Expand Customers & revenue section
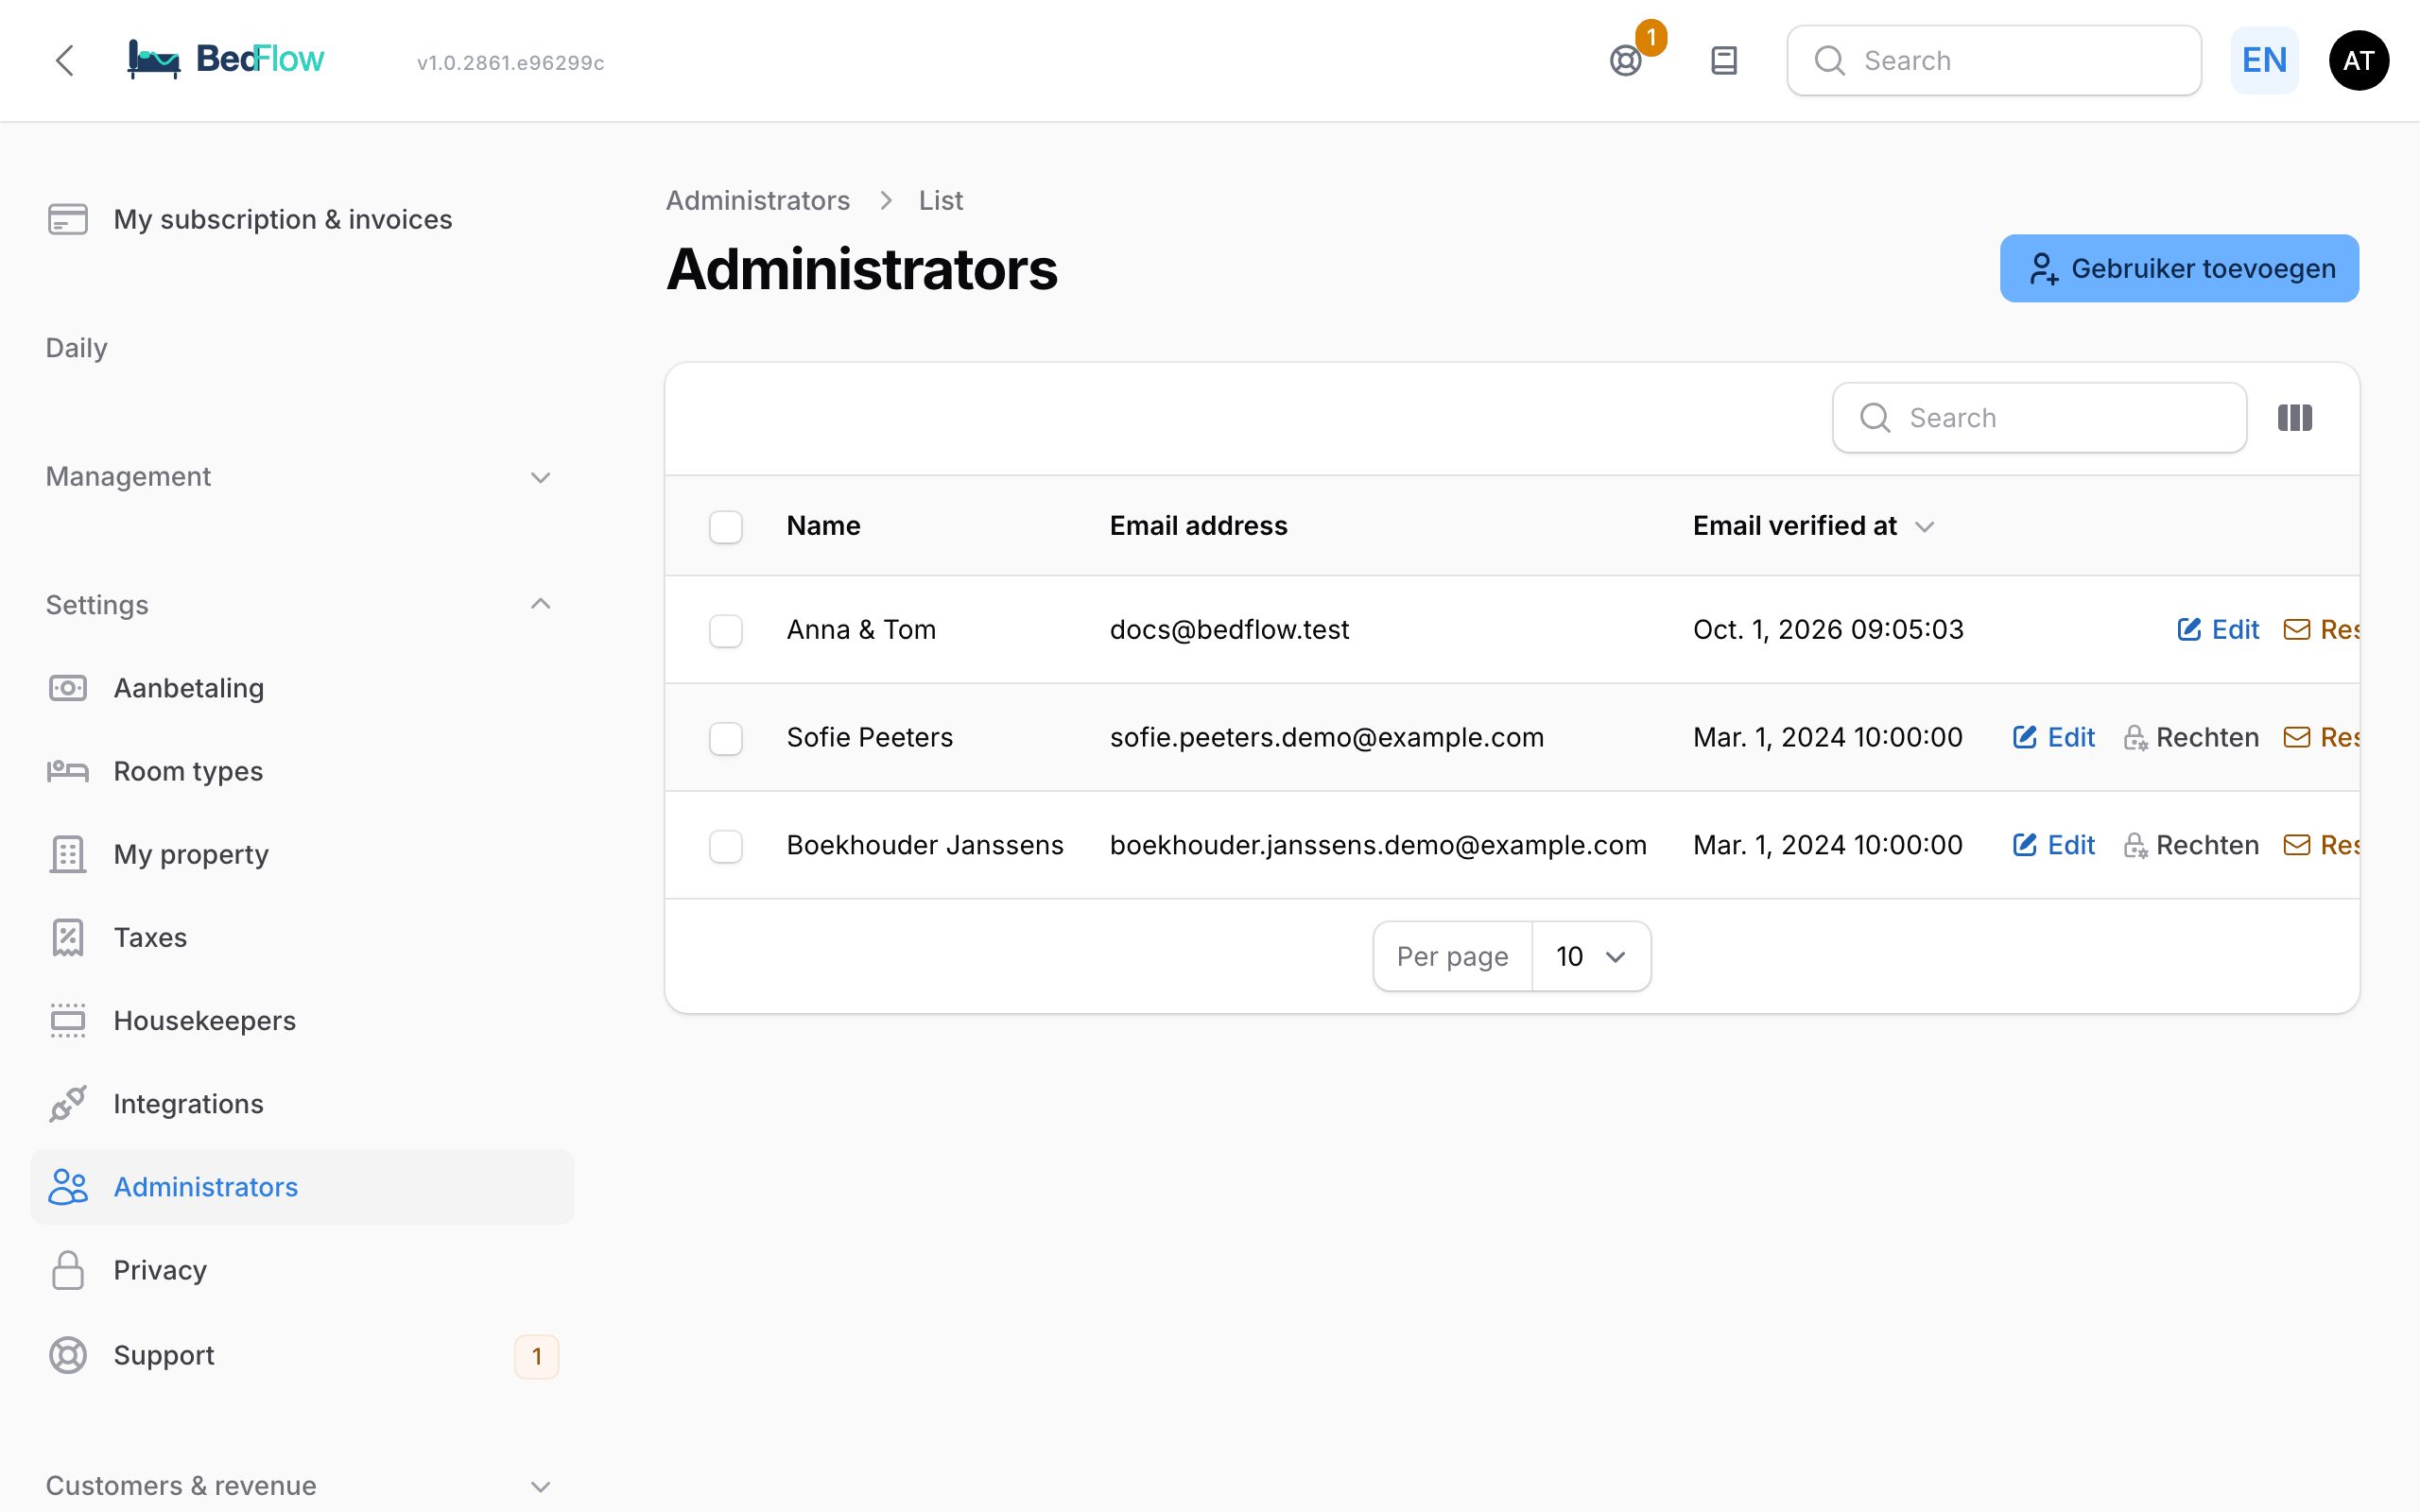2420x1512 pixels. tap(302, 1486)
